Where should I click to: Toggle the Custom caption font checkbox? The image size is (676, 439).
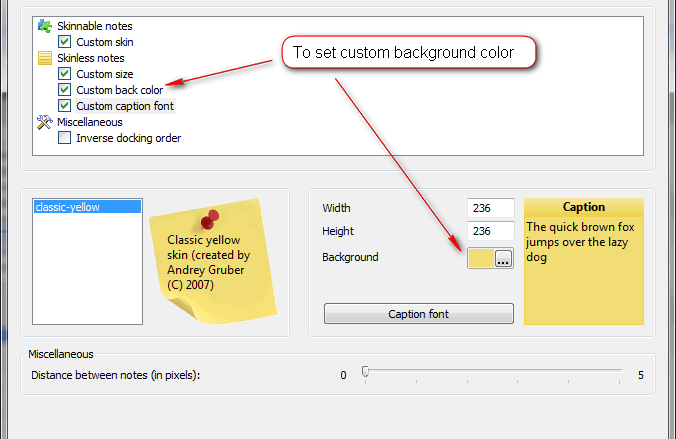pos(64,106)
